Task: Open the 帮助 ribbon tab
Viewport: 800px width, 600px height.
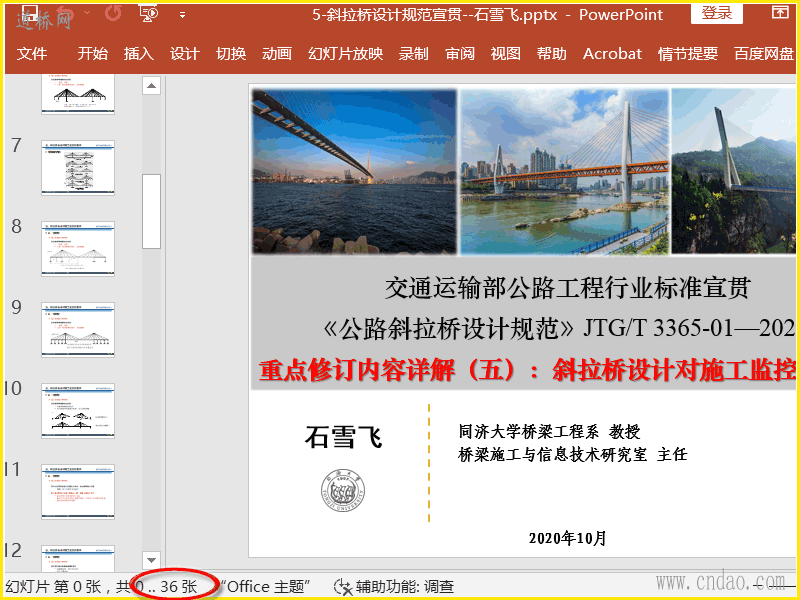Action: click(x=552, y=54)
